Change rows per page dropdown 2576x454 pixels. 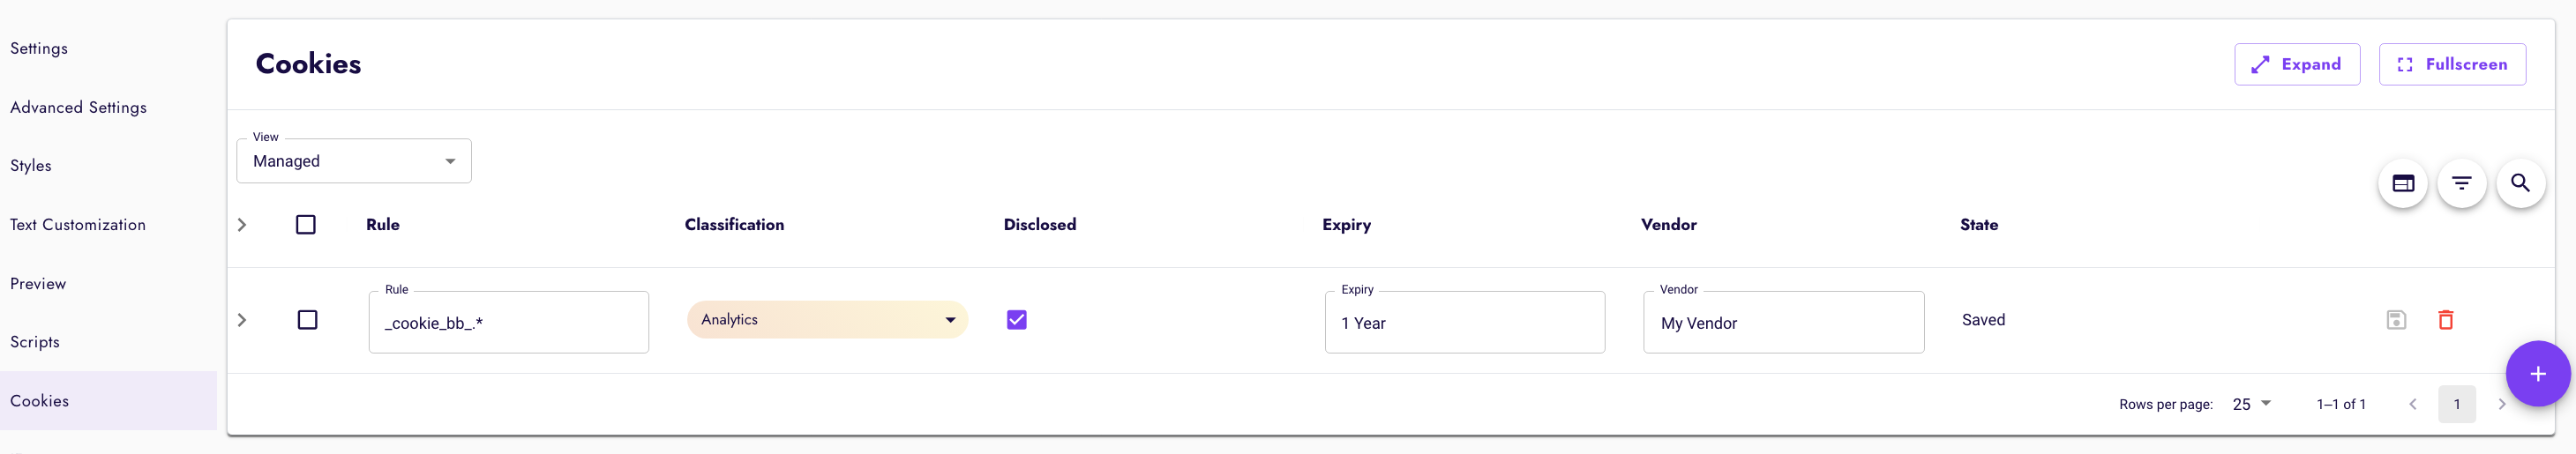click(x=2251, y=404)
